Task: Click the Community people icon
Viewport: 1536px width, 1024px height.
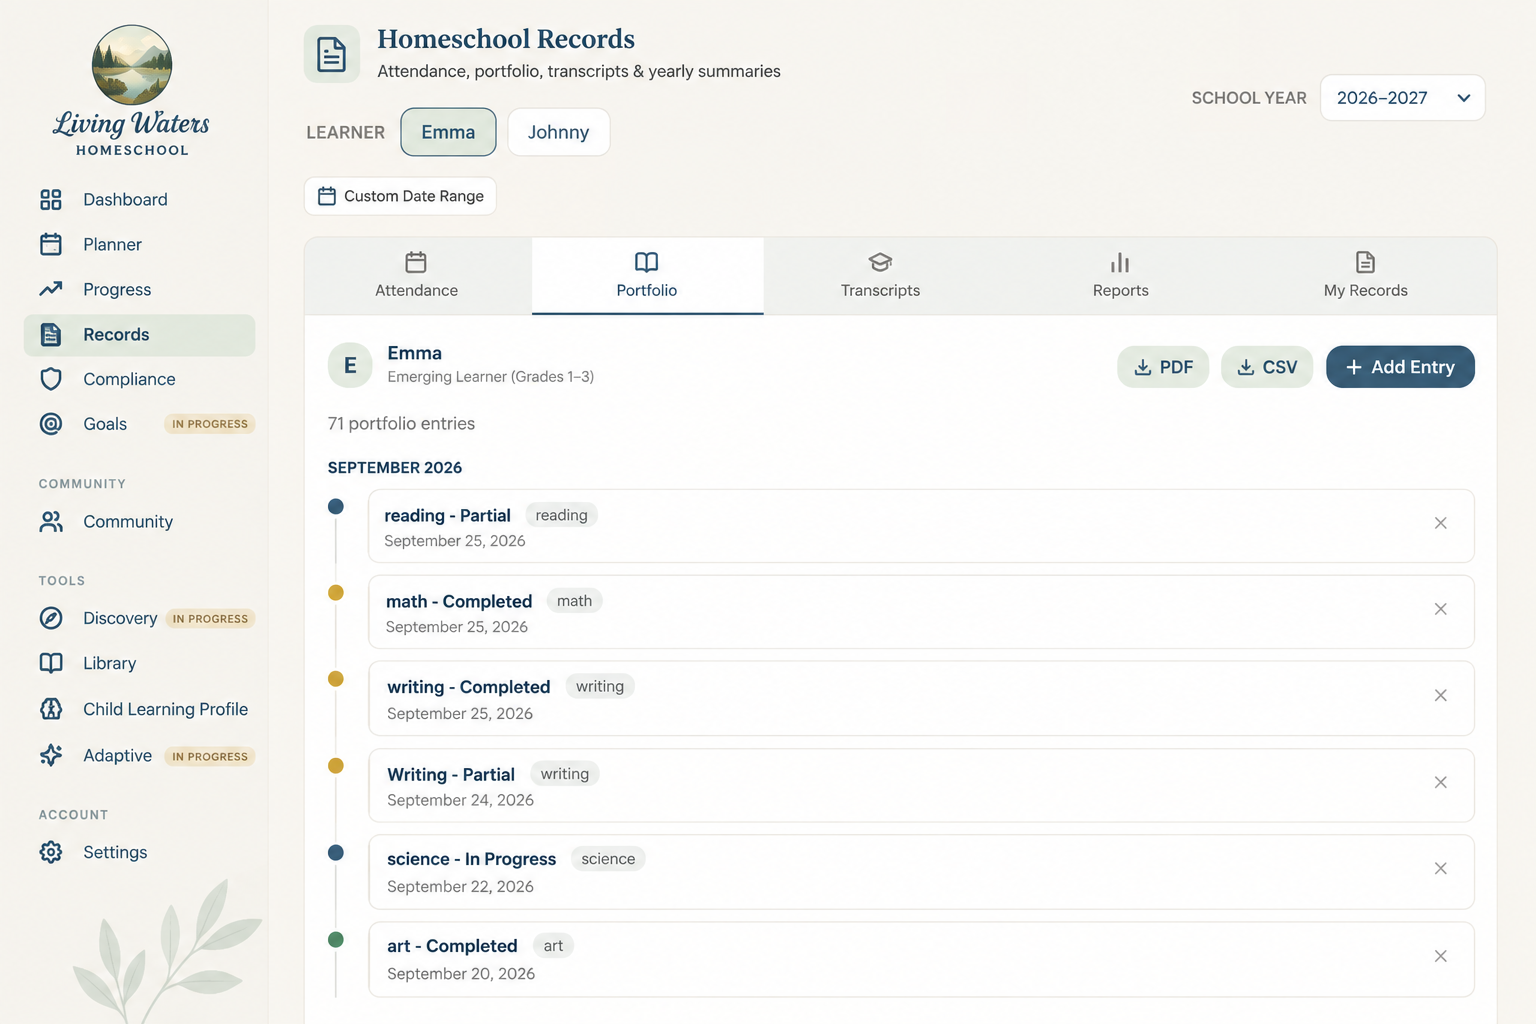Action: pyautogui.click(x=51, y=521)
